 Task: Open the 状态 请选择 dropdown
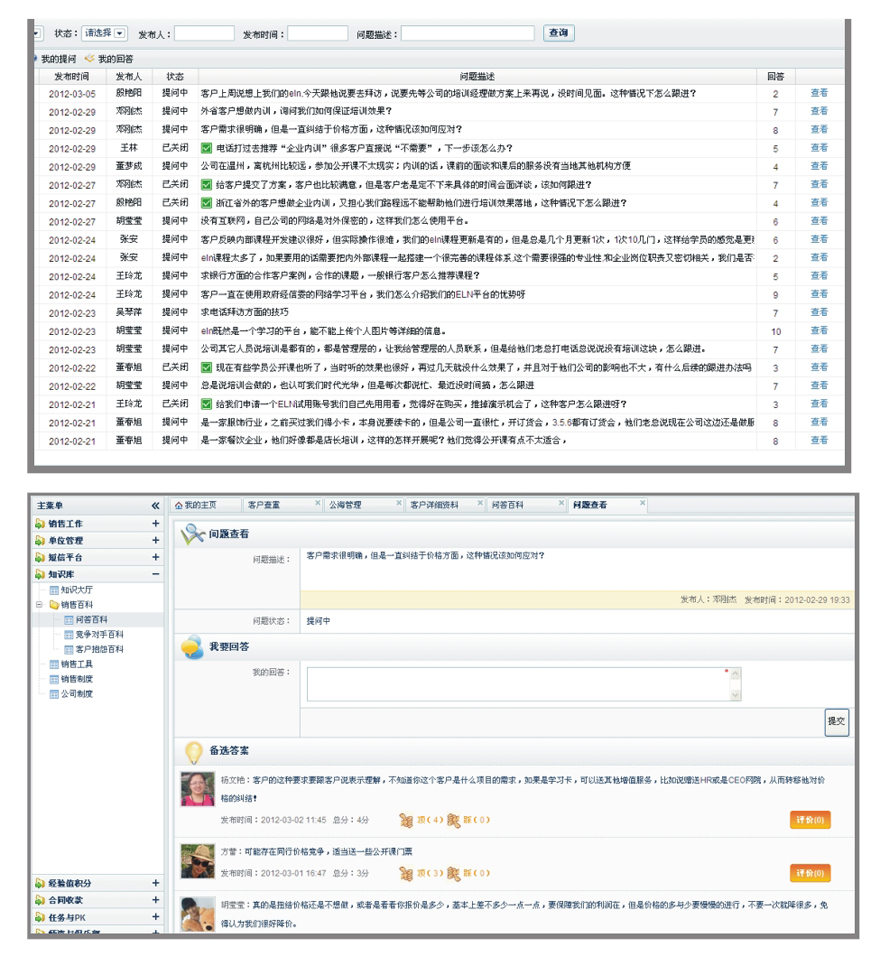tap(120, 33)
